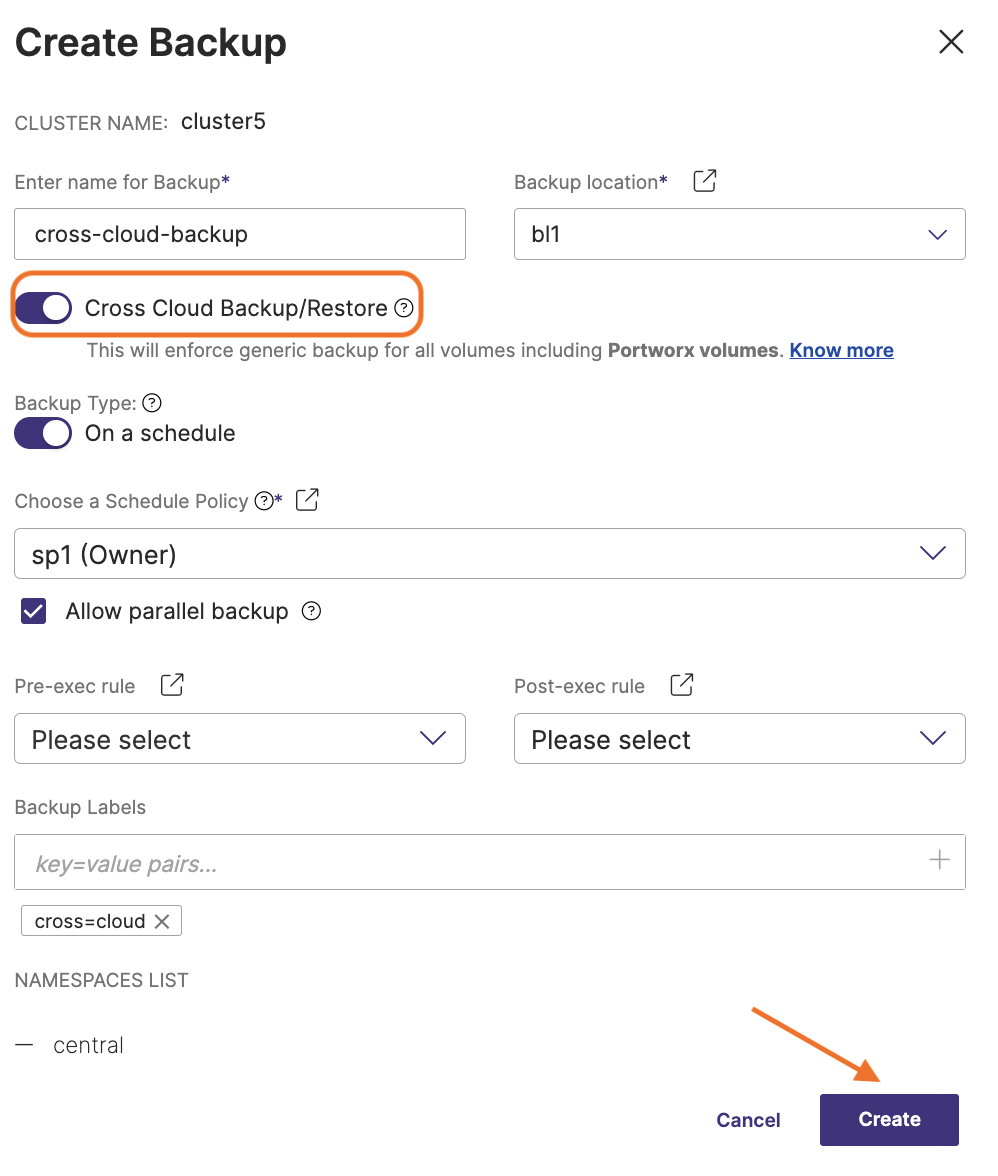The height and width of the screenshot is (1176, 998).
Task: Click Cross Cloud Backup/Restore help icon
Action: [x=403, y=308]
